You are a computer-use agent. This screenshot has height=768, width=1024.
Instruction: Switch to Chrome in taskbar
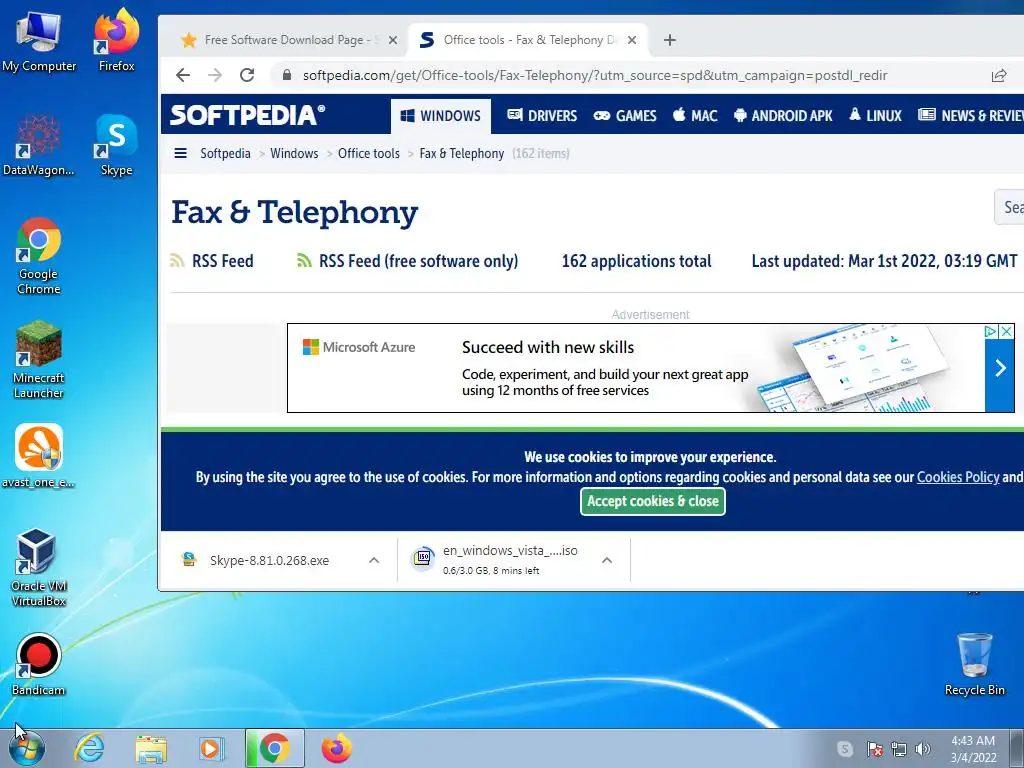(274, 748)
